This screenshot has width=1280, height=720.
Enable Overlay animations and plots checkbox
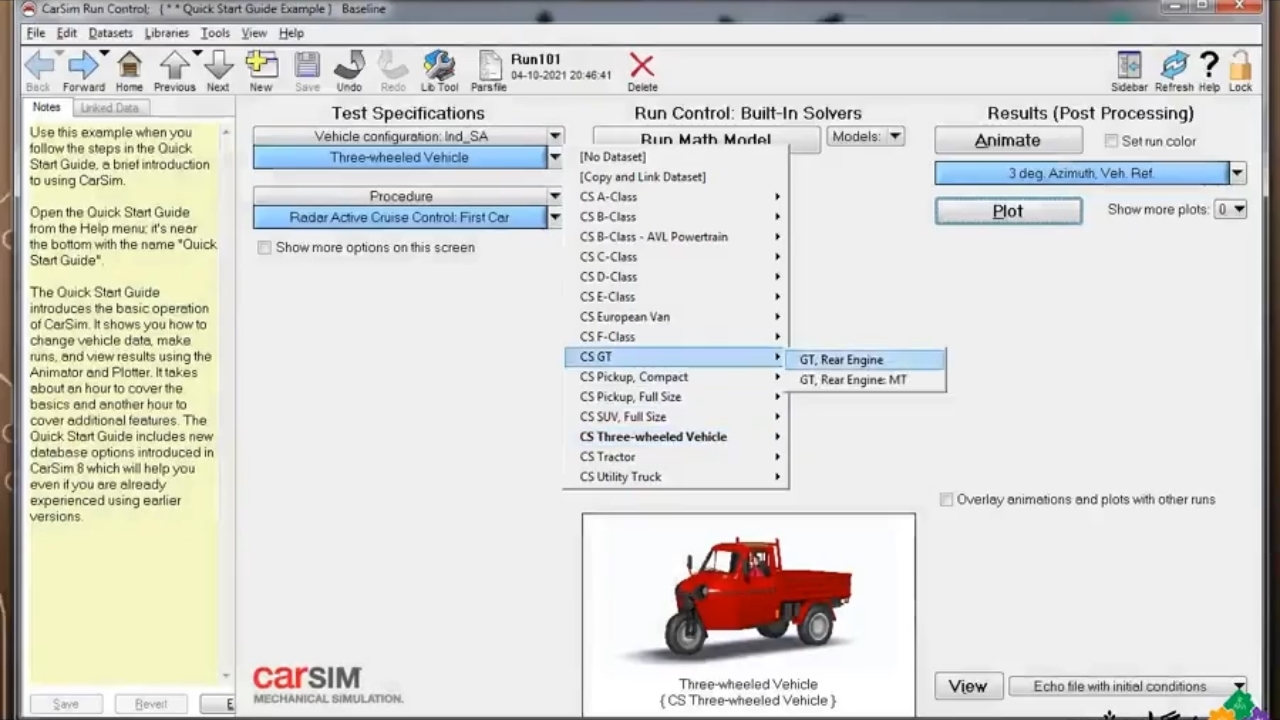pos(946,500)
